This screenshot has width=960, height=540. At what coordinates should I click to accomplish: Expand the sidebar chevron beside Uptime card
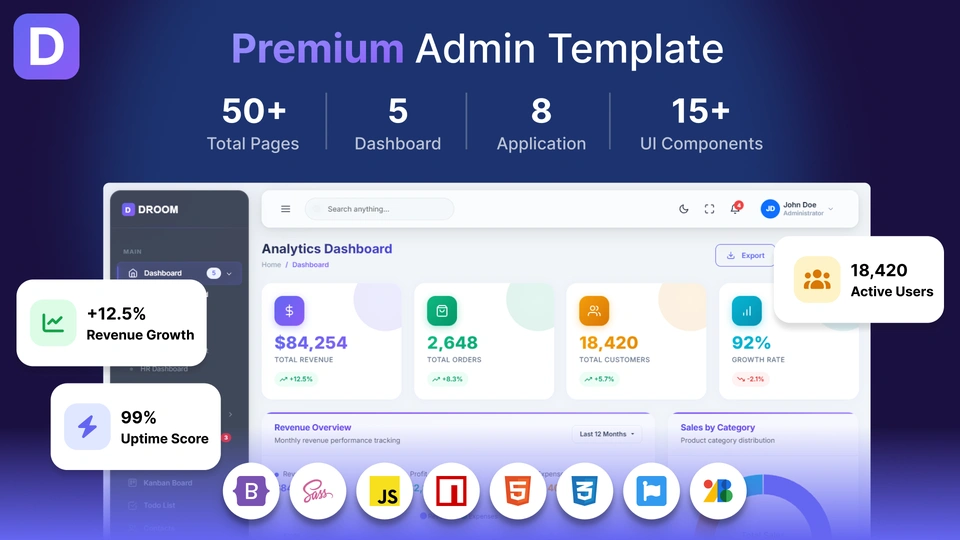tap(230, 414)
